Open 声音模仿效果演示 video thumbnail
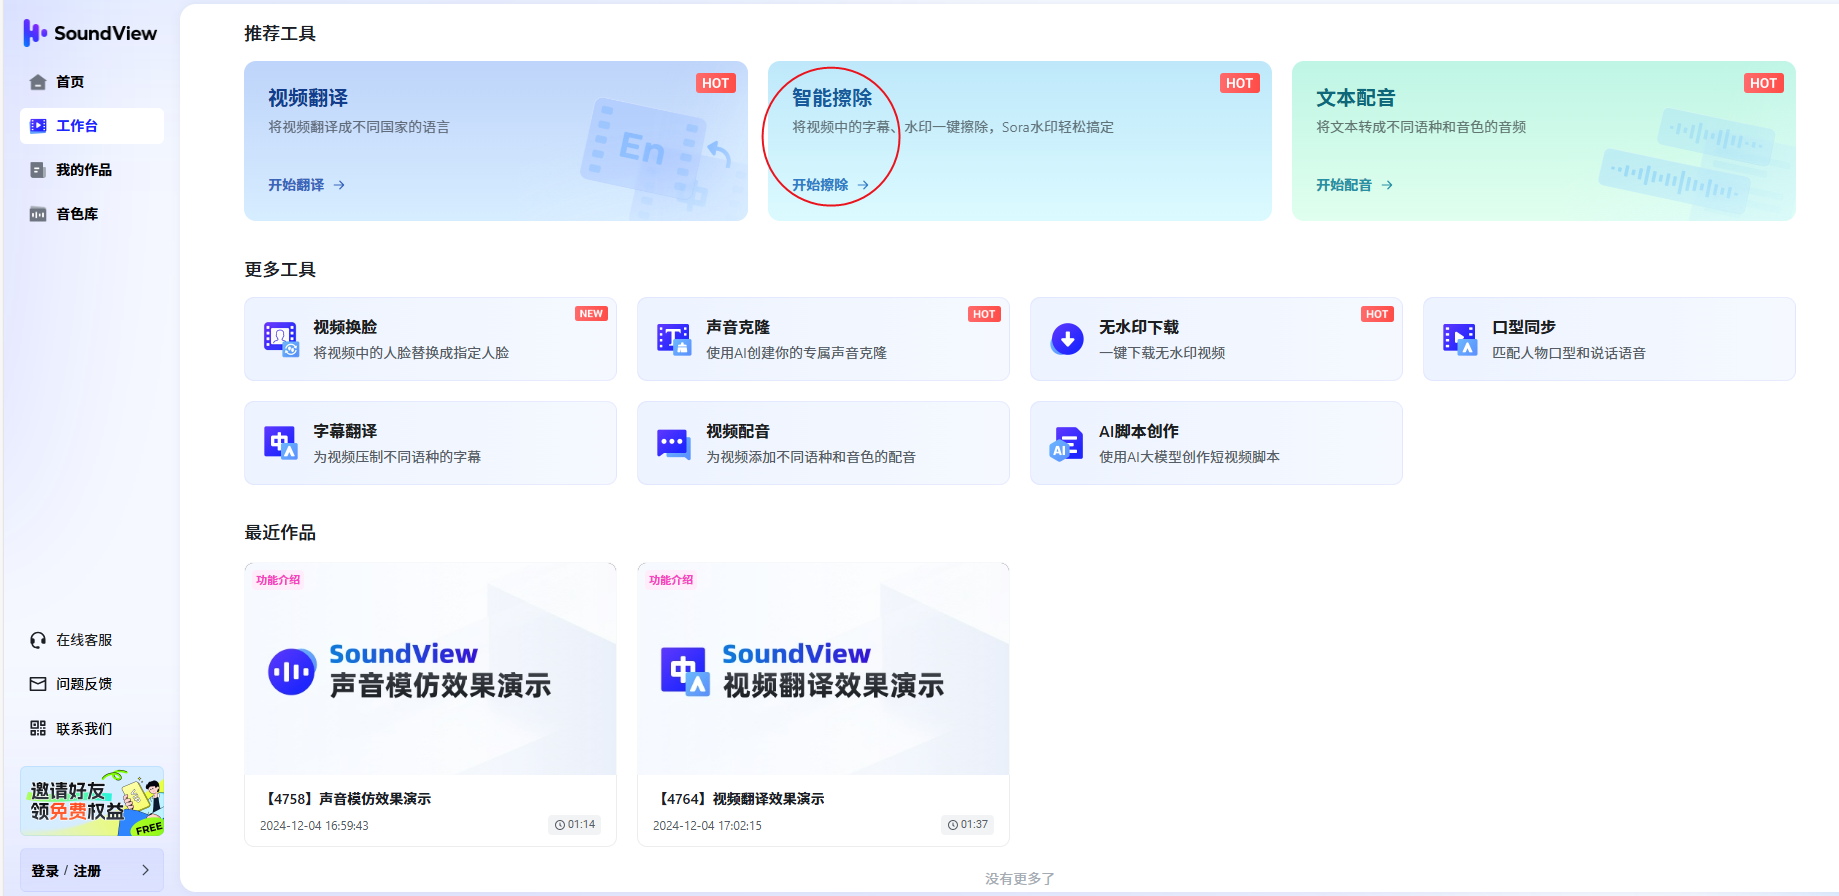1839x896 pixels. 430,668
